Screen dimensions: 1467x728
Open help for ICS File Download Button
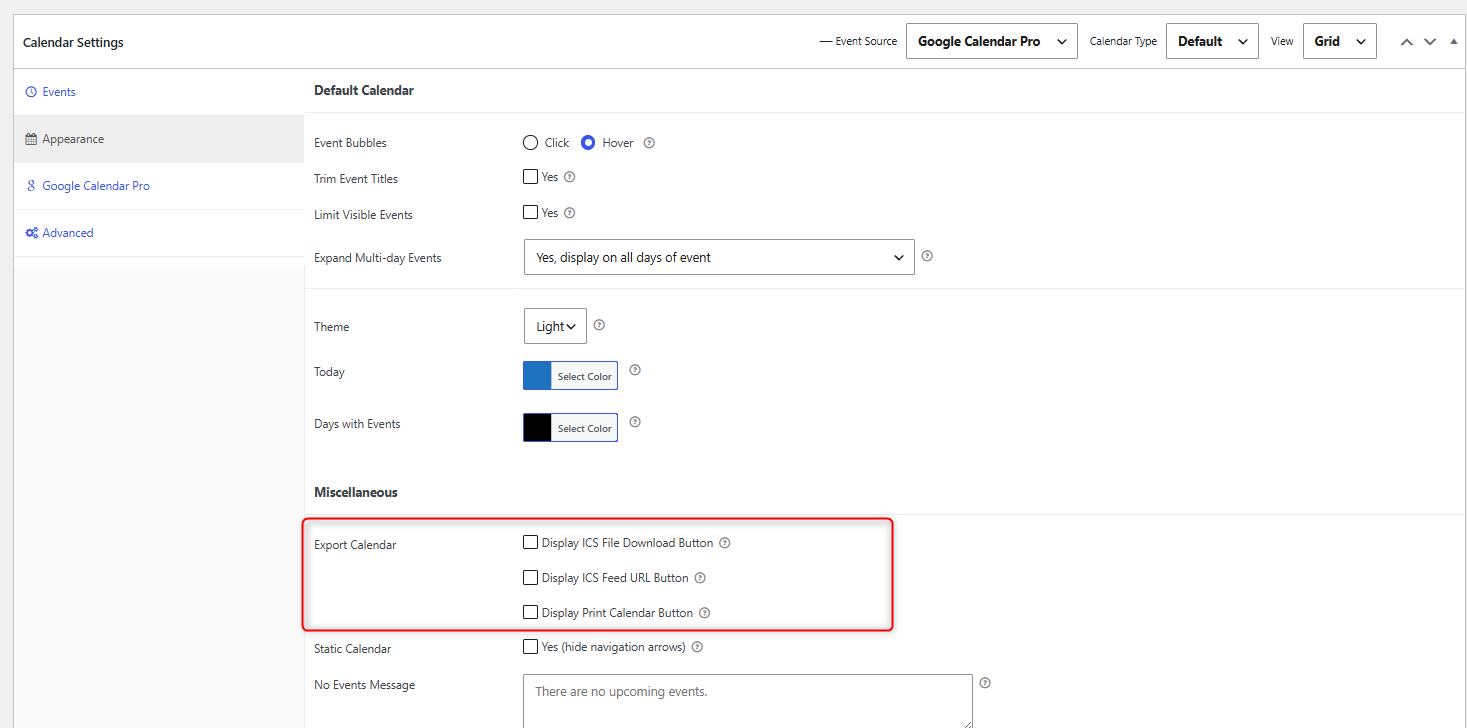(x=725, y=543)
